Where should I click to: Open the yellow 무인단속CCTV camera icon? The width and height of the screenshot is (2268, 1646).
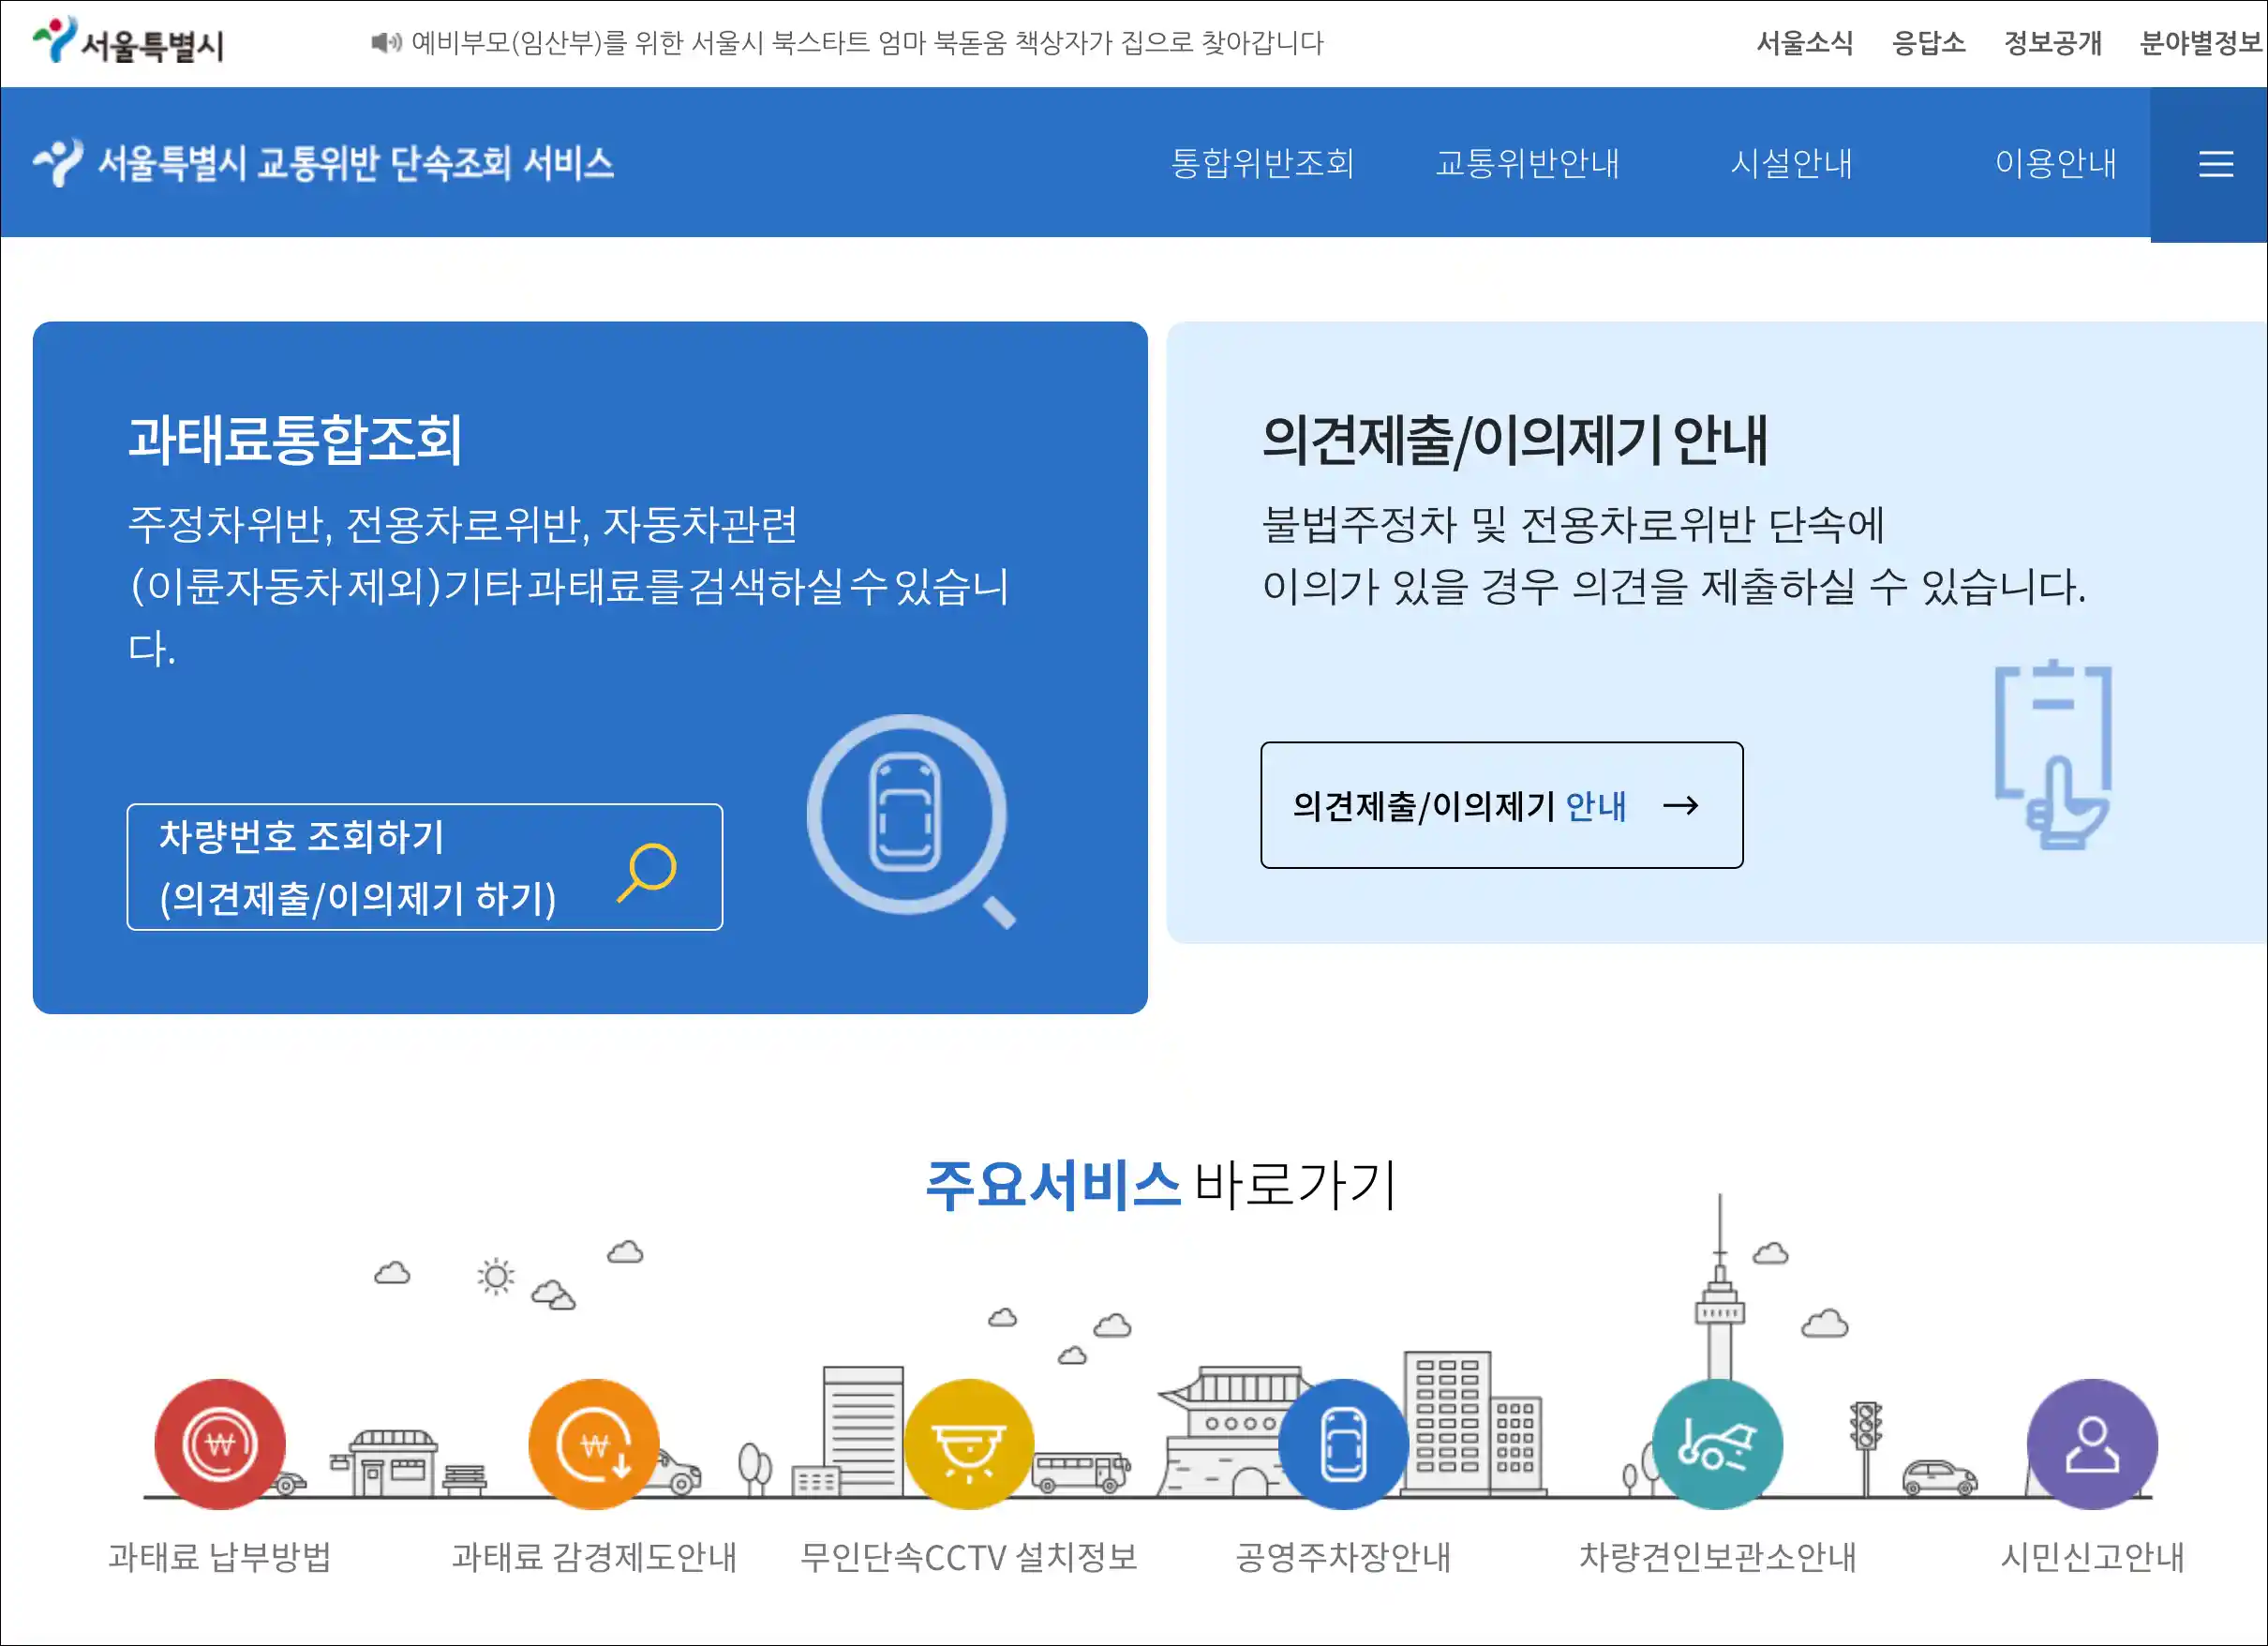(969, 1444)
